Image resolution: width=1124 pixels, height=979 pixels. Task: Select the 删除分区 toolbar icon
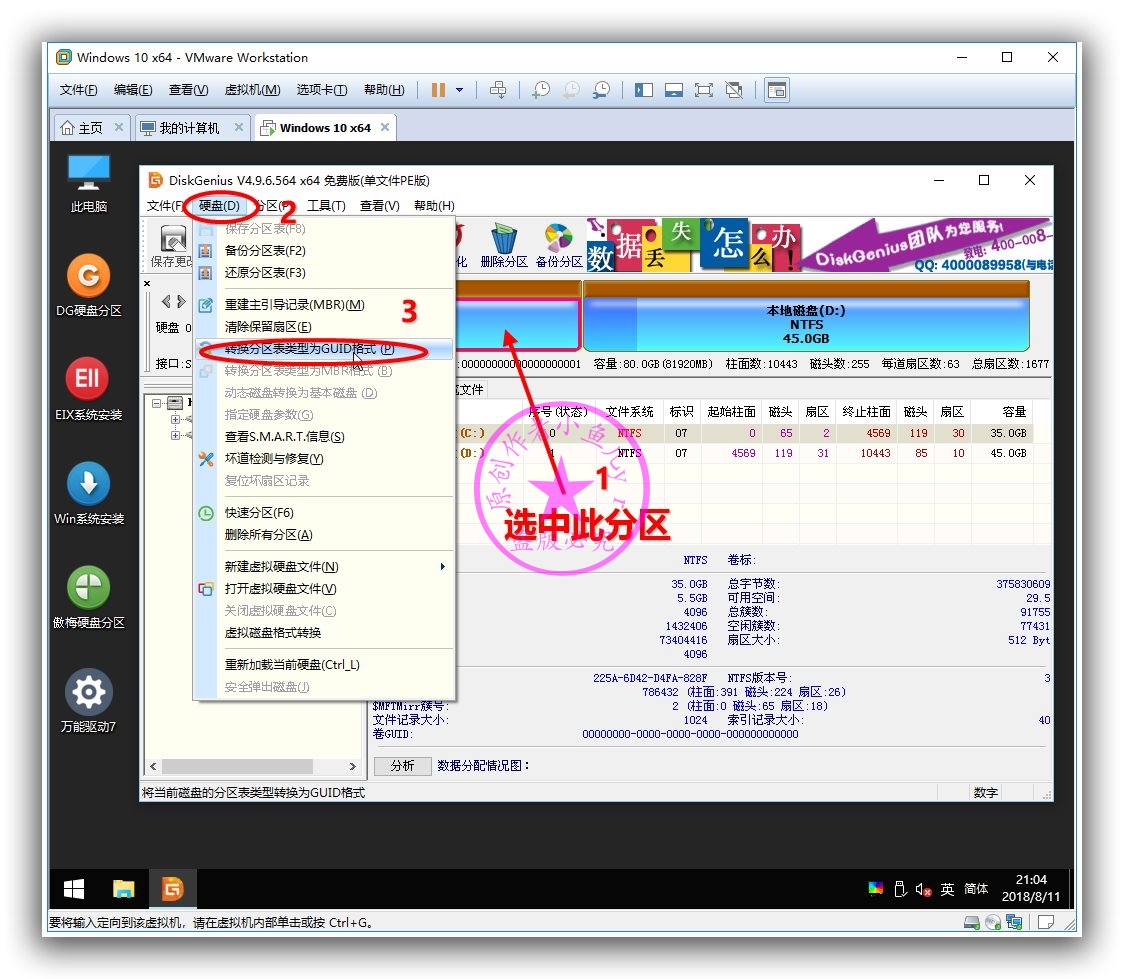[x=505, y=240]
